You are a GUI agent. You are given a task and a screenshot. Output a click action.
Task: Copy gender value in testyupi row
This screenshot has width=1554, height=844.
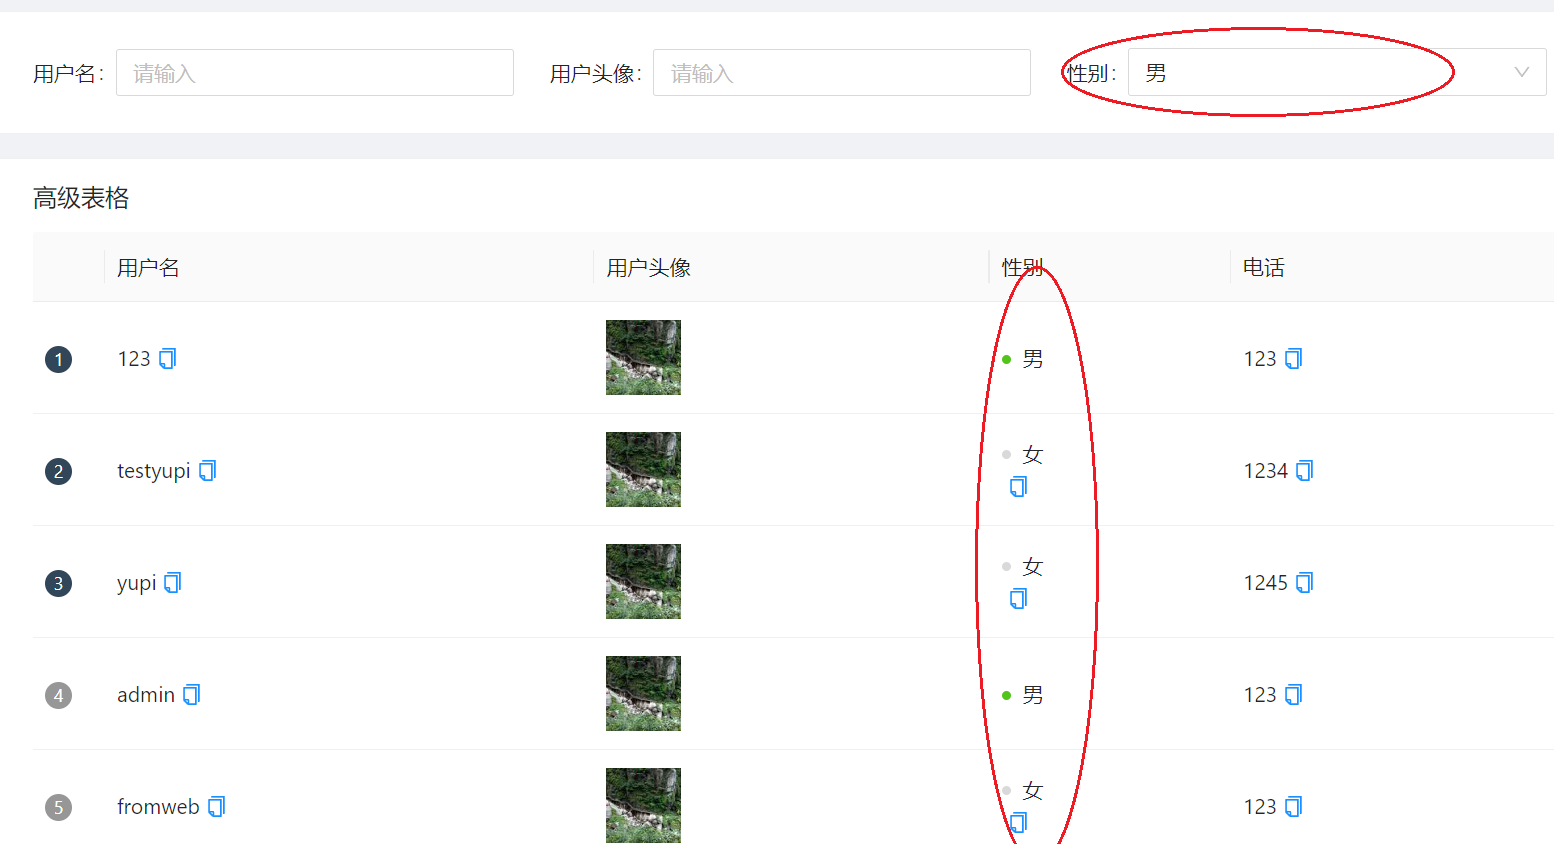1019,486
